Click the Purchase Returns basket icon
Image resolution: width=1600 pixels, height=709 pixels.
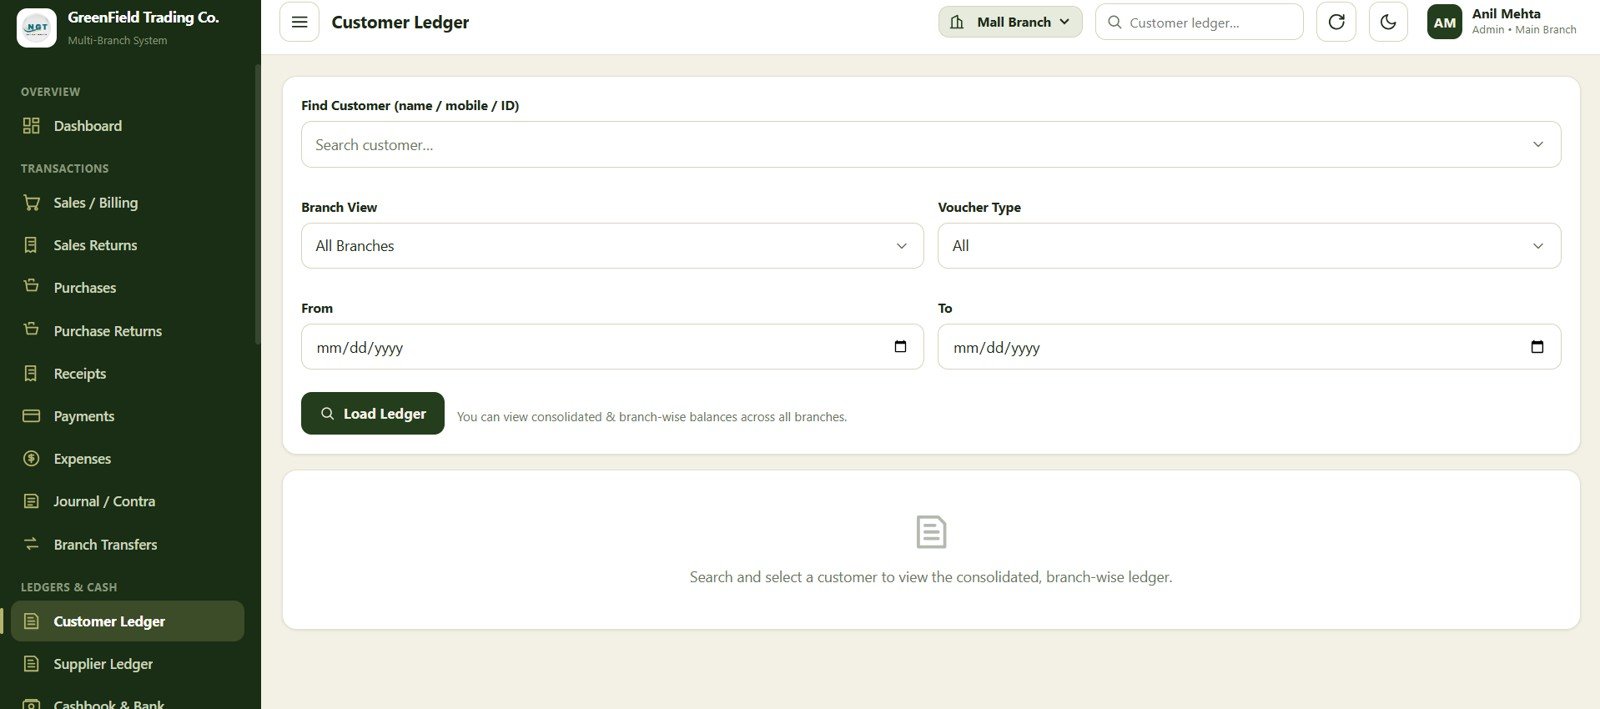31,329
